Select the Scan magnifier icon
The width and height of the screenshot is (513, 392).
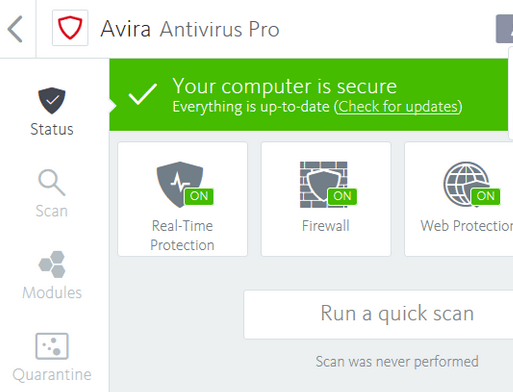[x=52, y=182]
